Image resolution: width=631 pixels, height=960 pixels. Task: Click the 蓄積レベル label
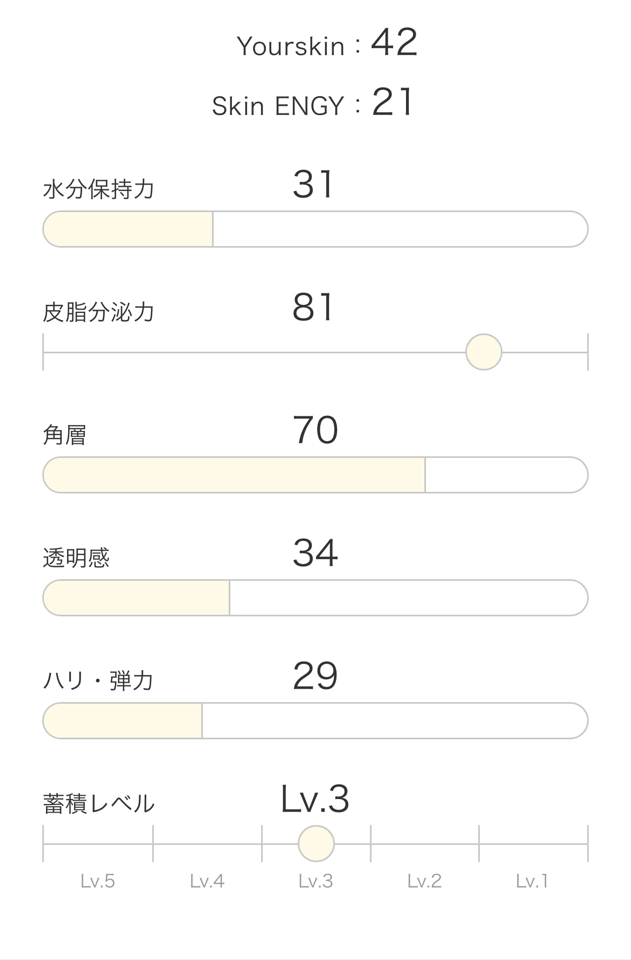[x=98, y=804]
